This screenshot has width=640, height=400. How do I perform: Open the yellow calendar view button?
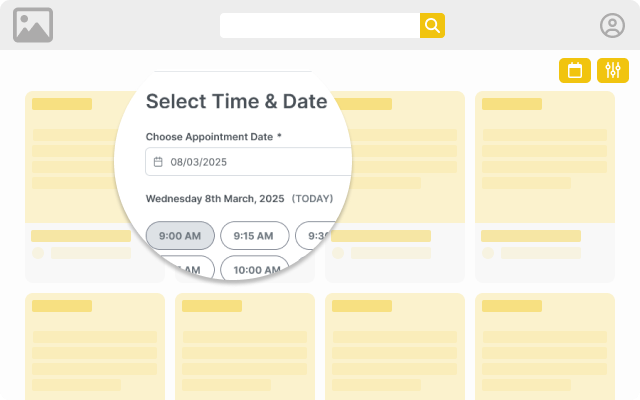pos(574,70)
